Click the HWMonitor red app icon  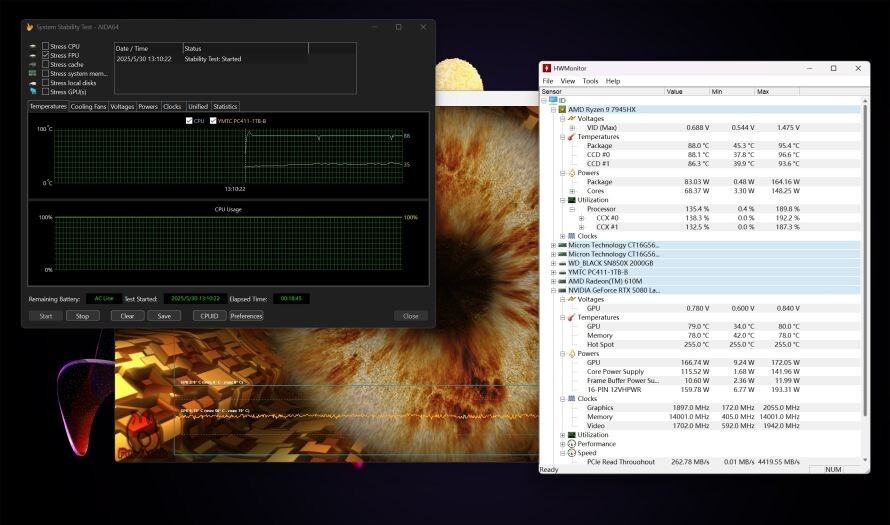coord(547,68)
